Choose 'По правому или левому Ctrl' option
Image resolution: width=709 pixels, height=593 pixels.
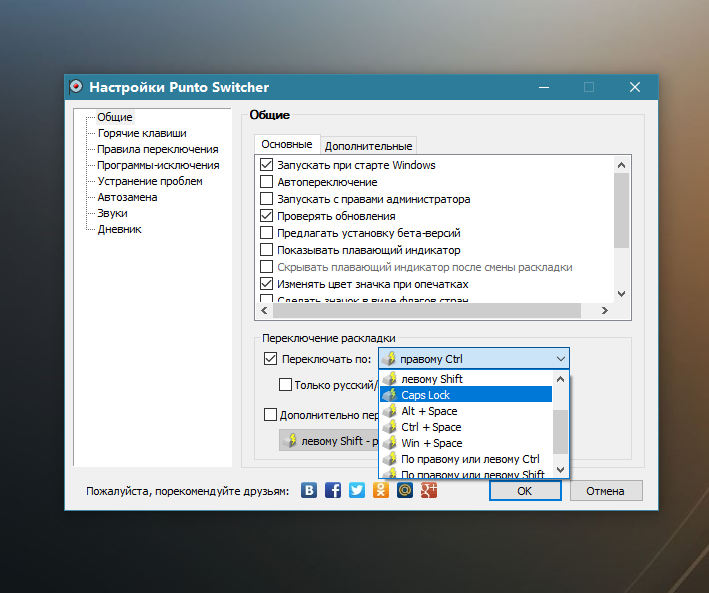tap(466, 459)
